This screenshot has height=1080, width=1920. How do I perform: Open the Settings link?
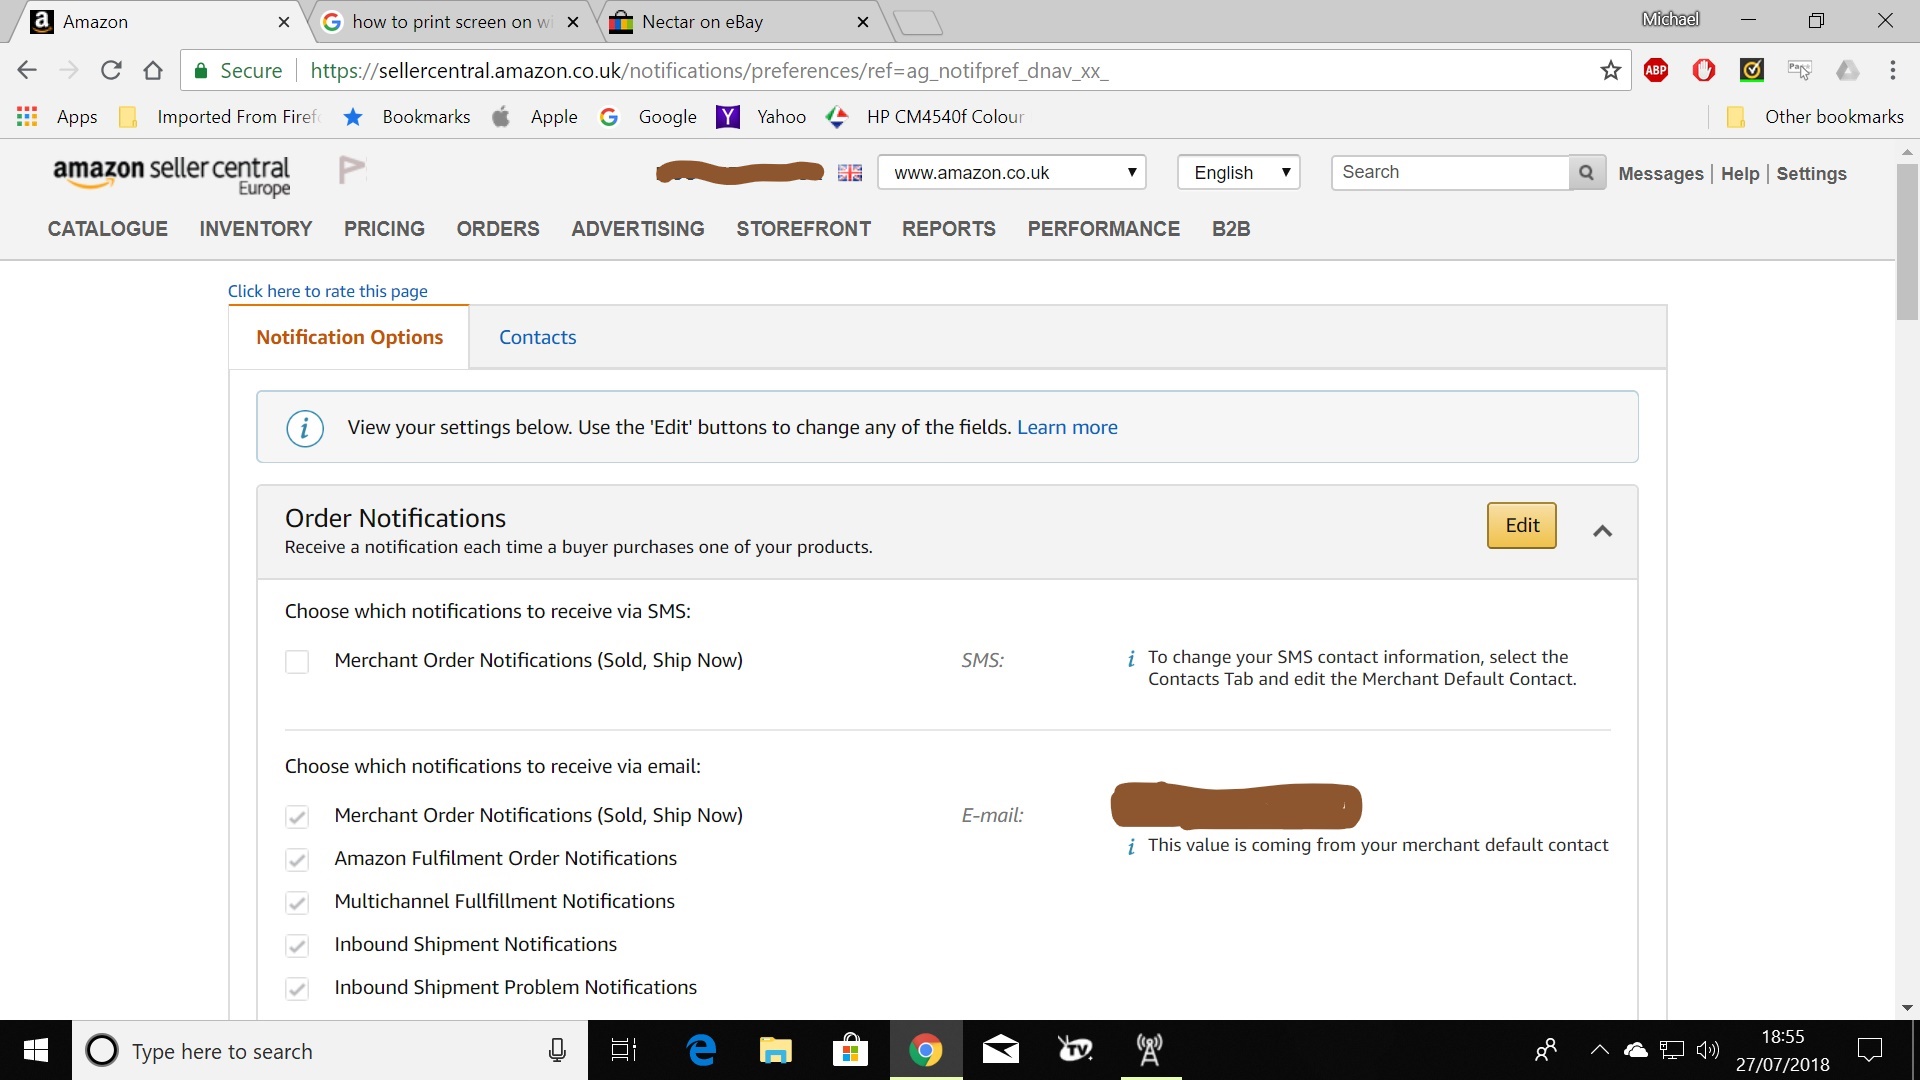pyautogui.click(x=1811, y=174)
